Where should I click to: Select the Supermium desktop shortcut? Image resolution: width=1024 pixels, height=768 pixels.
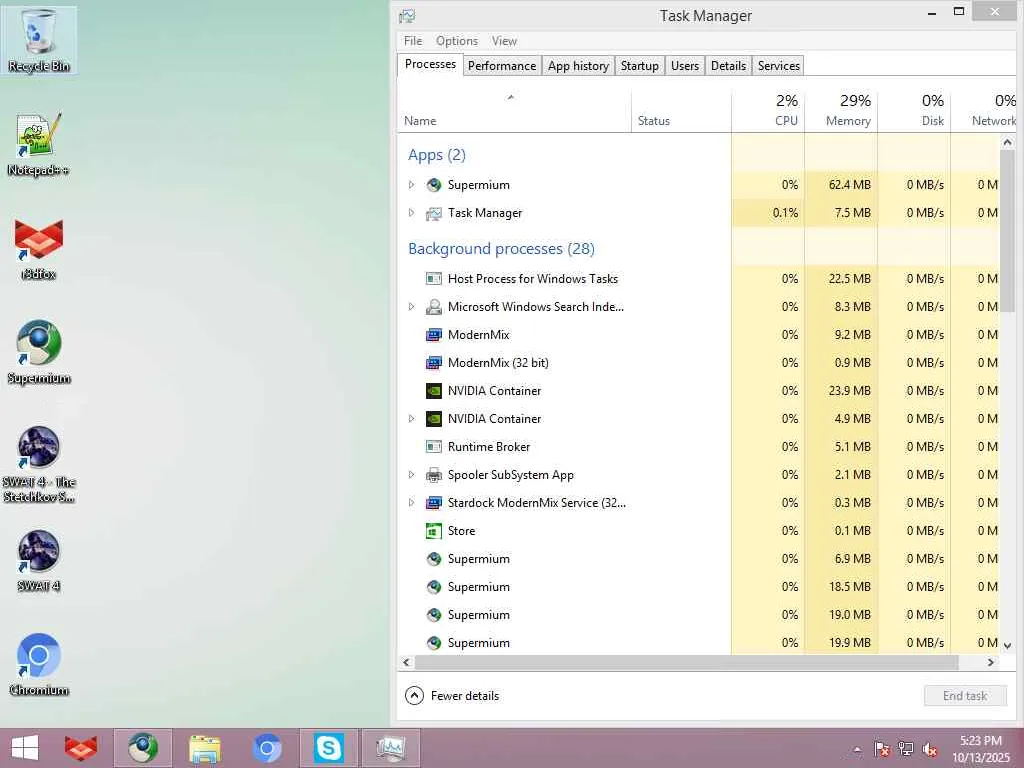39,352
